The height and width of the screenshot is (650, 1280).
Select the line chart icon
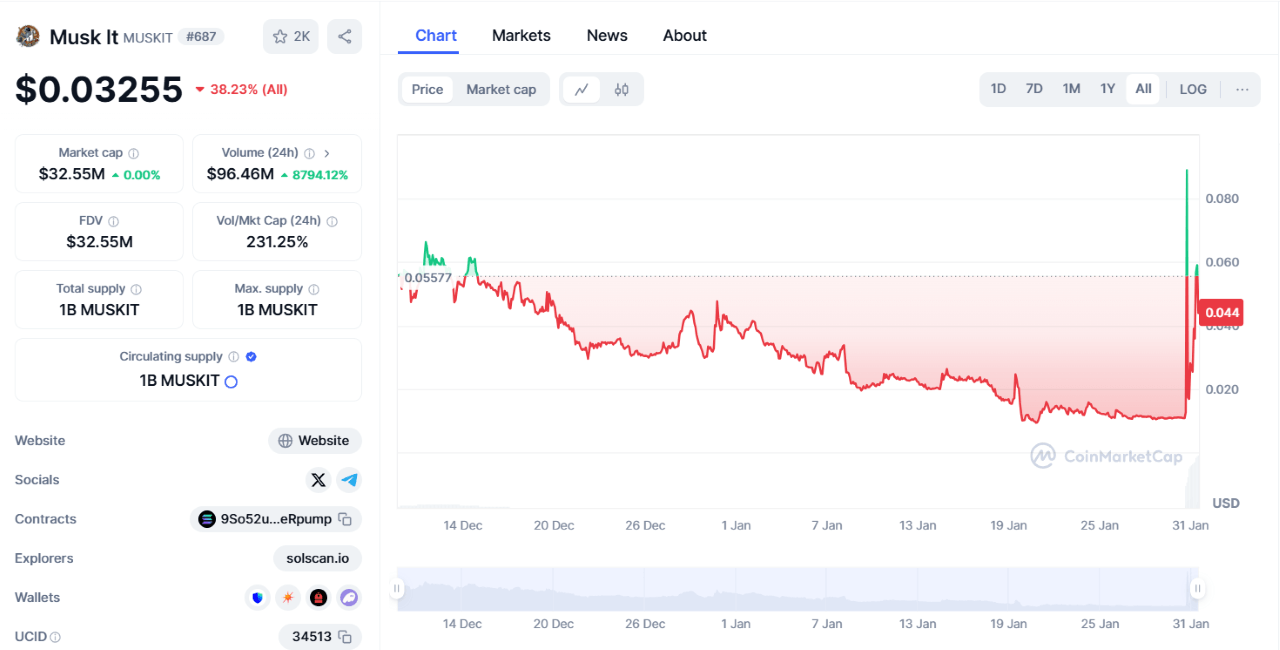(x=582, y=89)
